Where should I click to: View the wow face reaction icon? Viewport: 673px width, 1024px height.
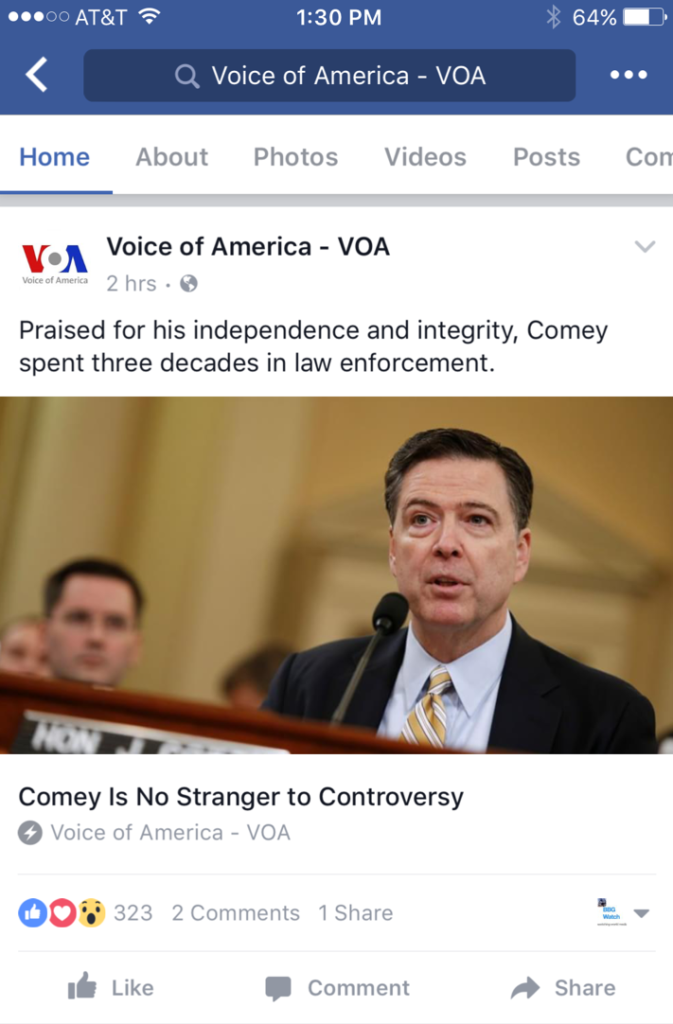(x=91, y=912)
